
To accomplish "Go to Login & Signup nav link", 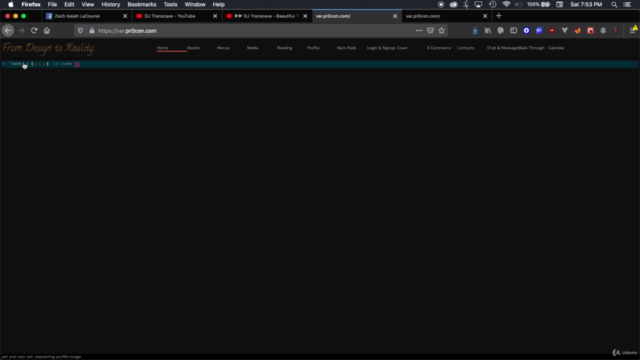I will pos(381,48).
